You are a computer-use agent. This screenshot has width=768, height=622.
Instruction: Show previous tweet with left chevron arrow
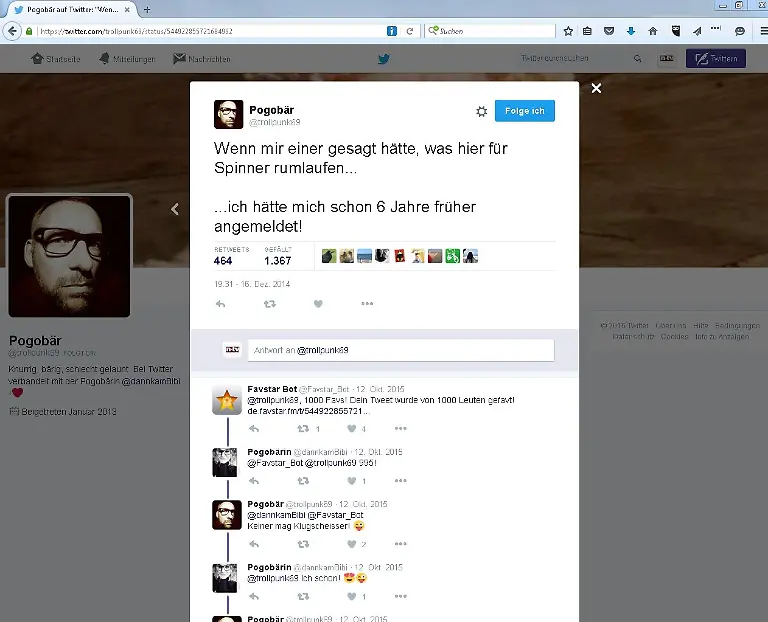point(175,209)
